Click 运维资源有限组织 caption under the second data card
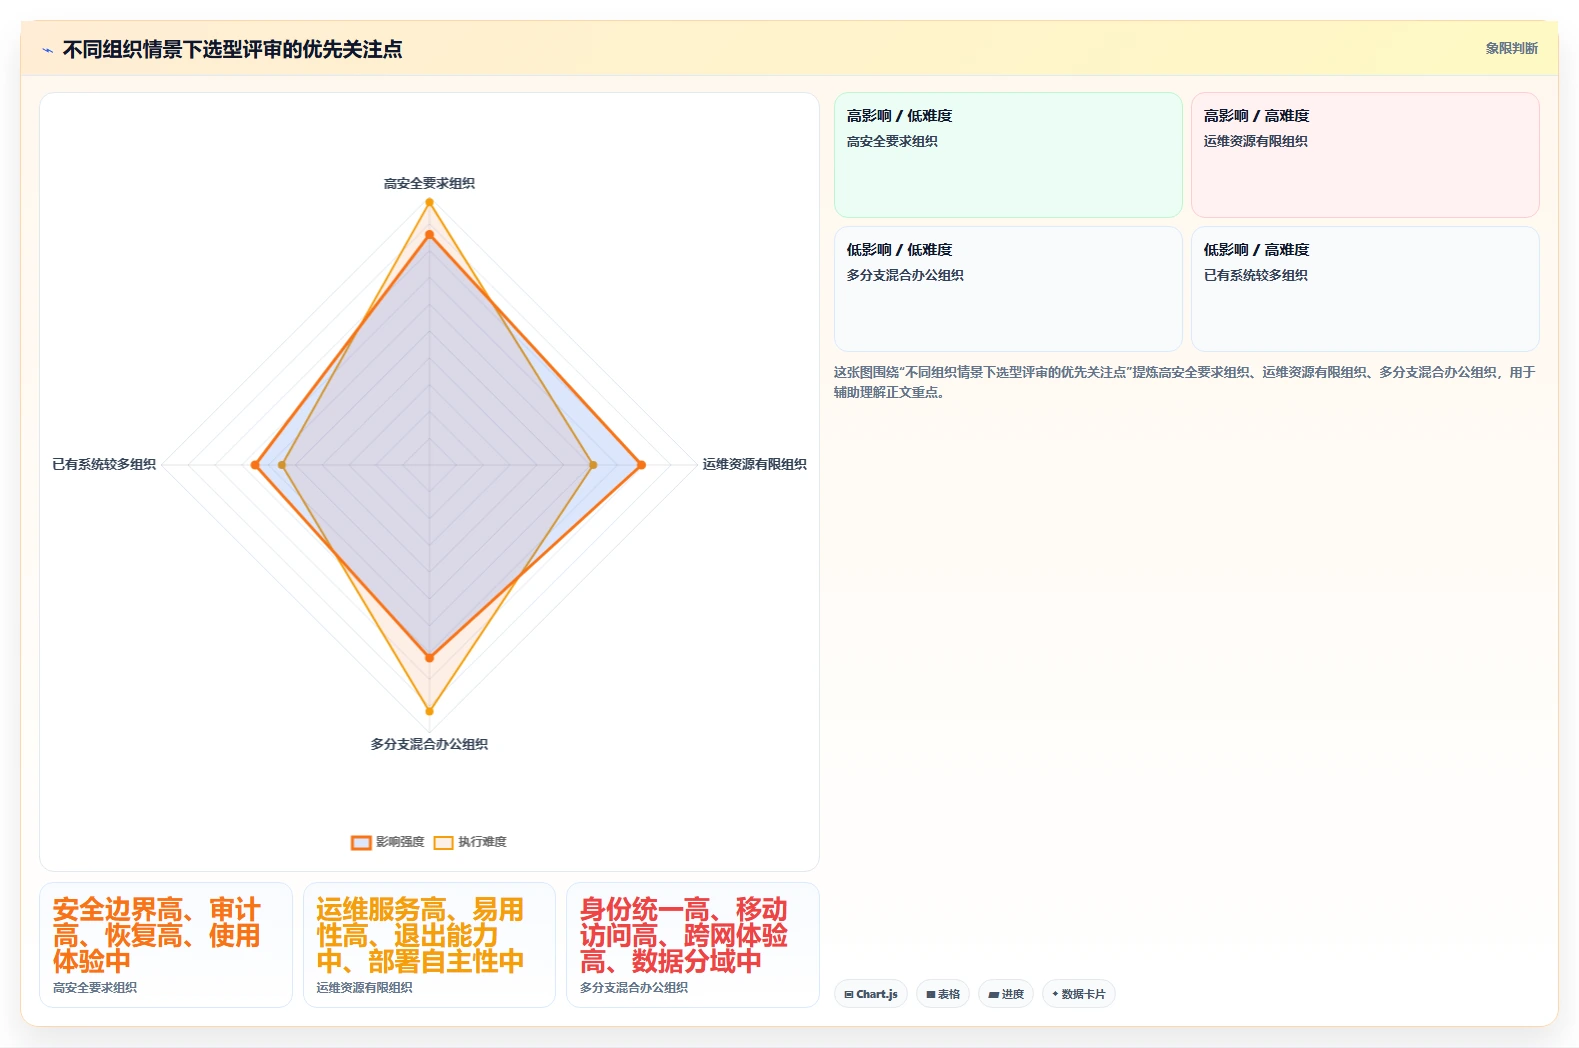 click(364, 987)
